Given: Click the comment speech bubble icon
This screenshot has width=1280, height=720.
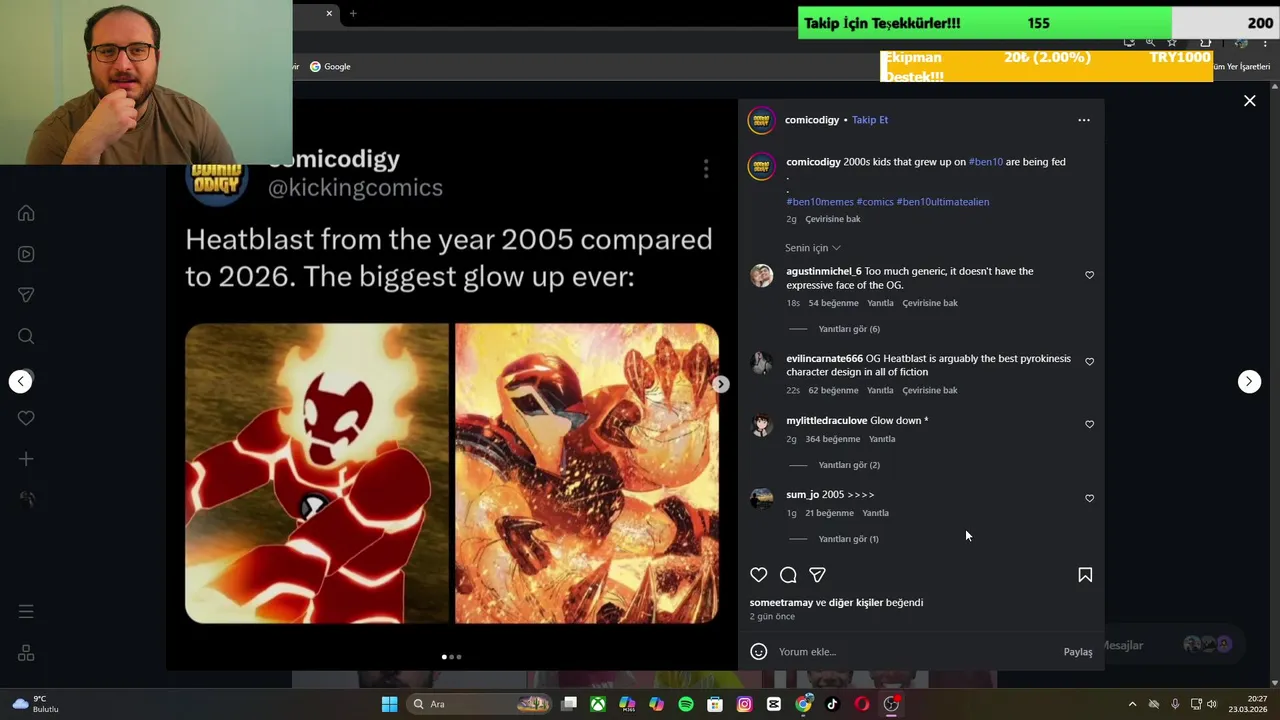Looking at the screenshot, I should point(788,575).
